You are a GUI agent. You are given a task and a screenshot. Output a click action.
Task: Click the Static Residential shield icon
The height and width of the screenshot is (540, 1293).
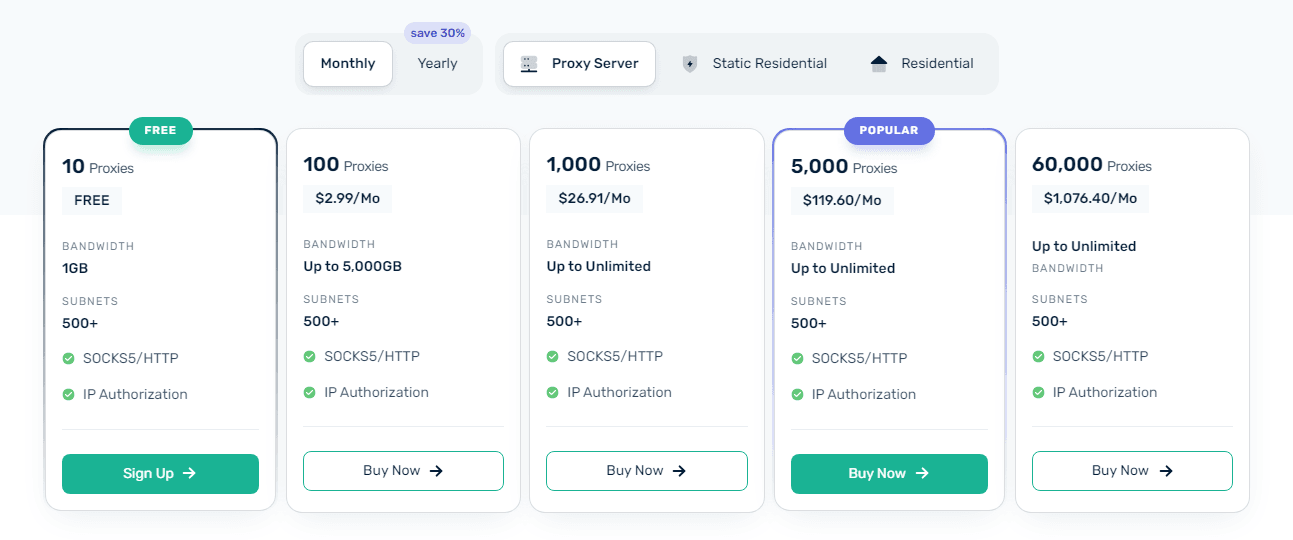pyautogui.click(x=689, y=64)
